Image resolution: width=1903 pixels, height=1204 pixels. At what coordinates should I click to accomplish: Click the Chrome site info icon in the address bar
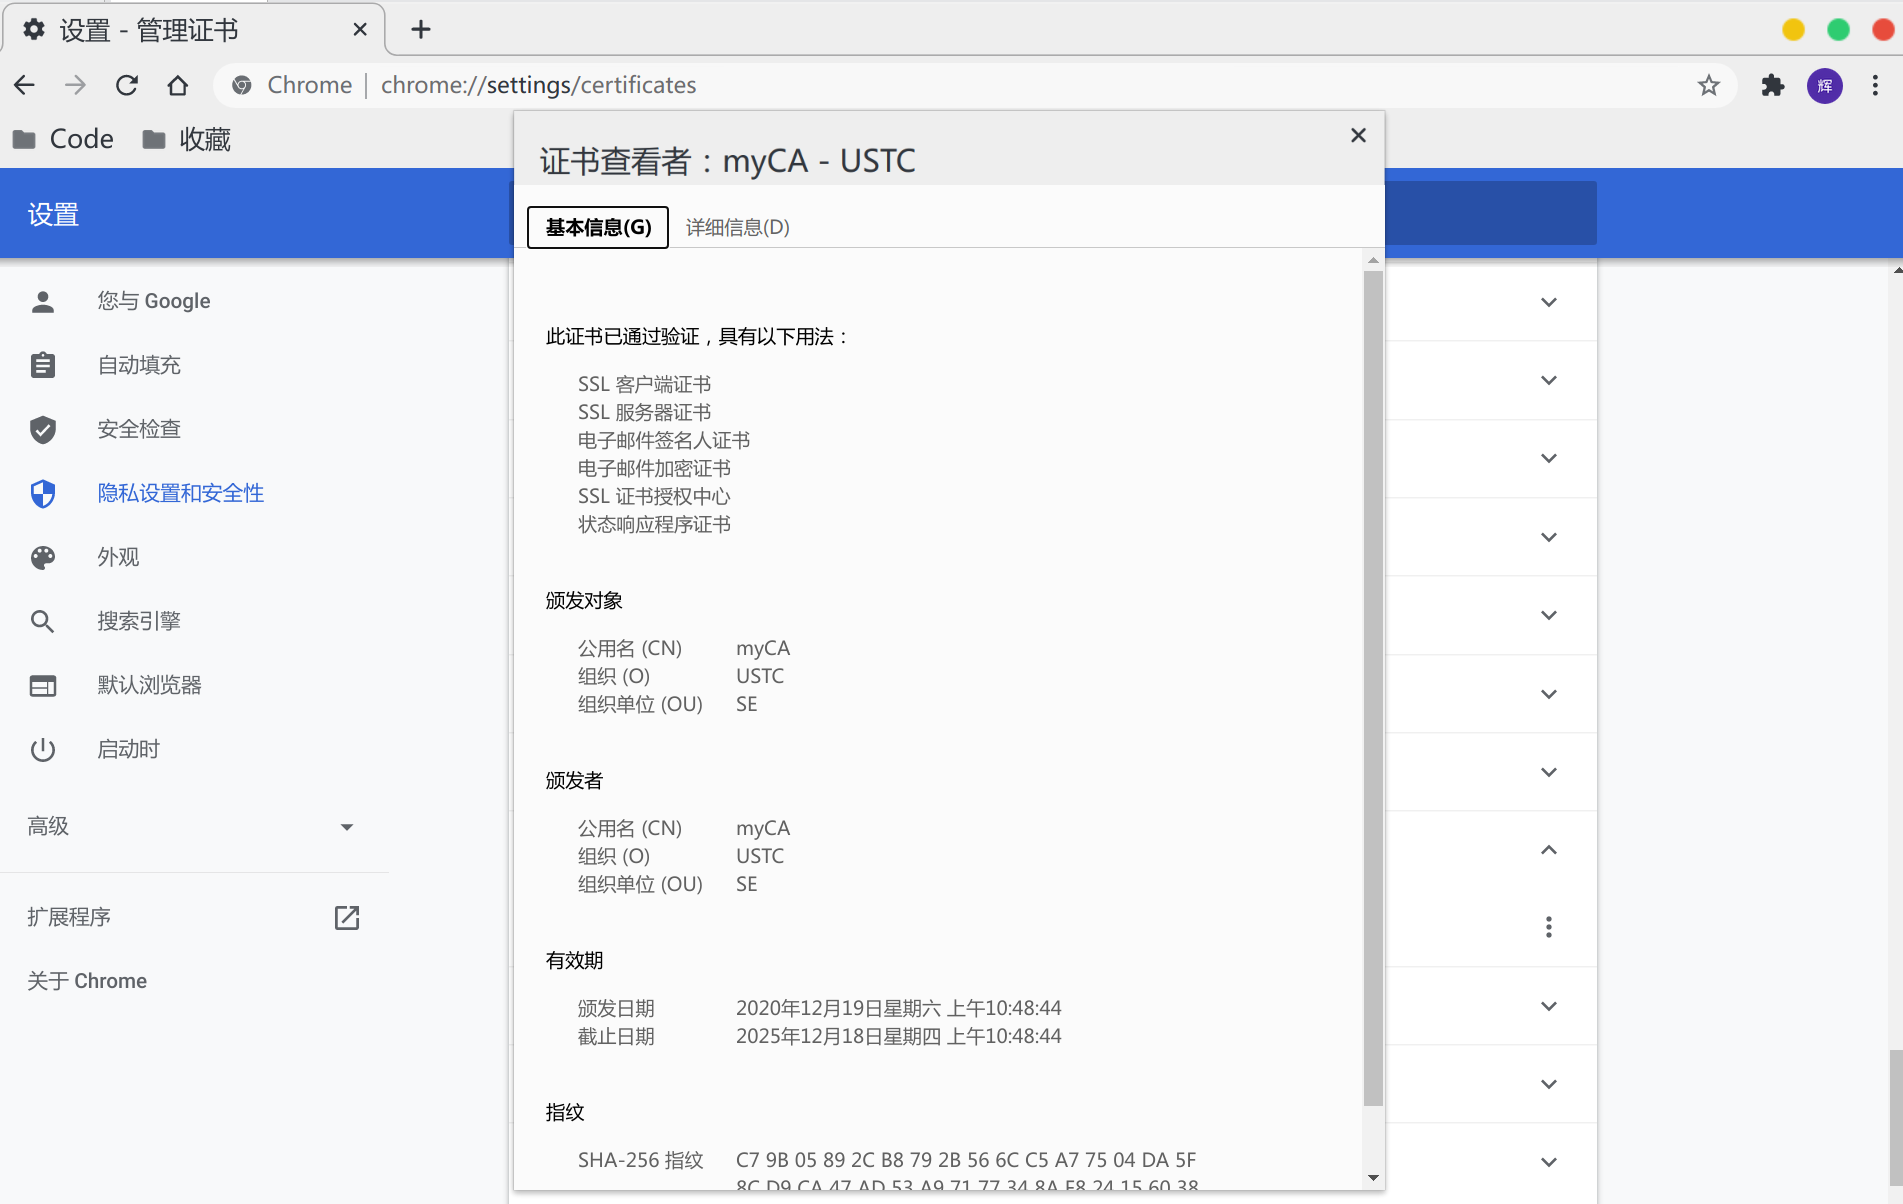[x=241, y=86]
